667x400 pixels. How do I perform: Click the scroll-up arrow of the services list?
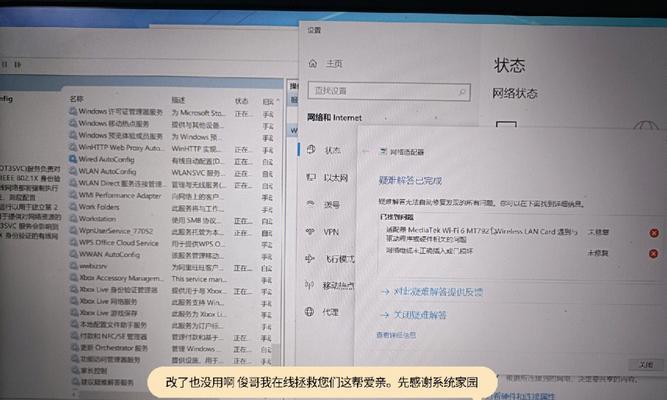278,101
